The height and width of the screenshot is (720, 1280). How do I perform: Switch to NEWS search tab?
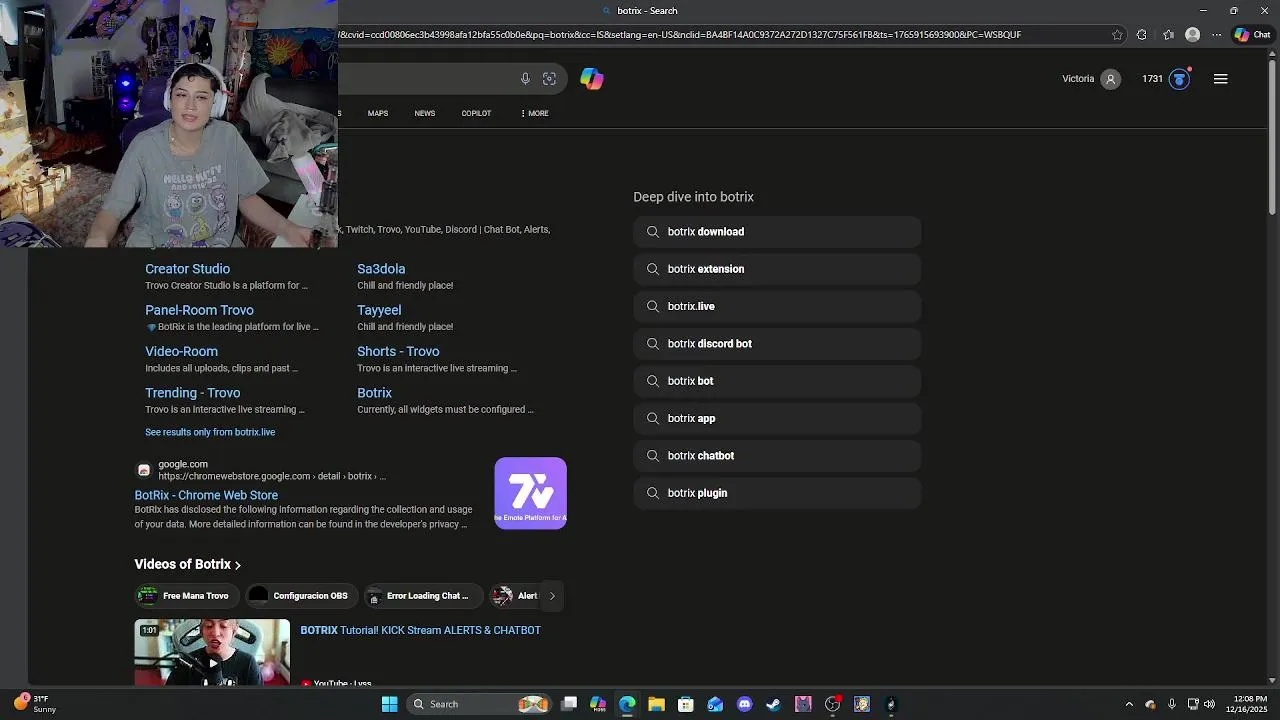point(425,113)
